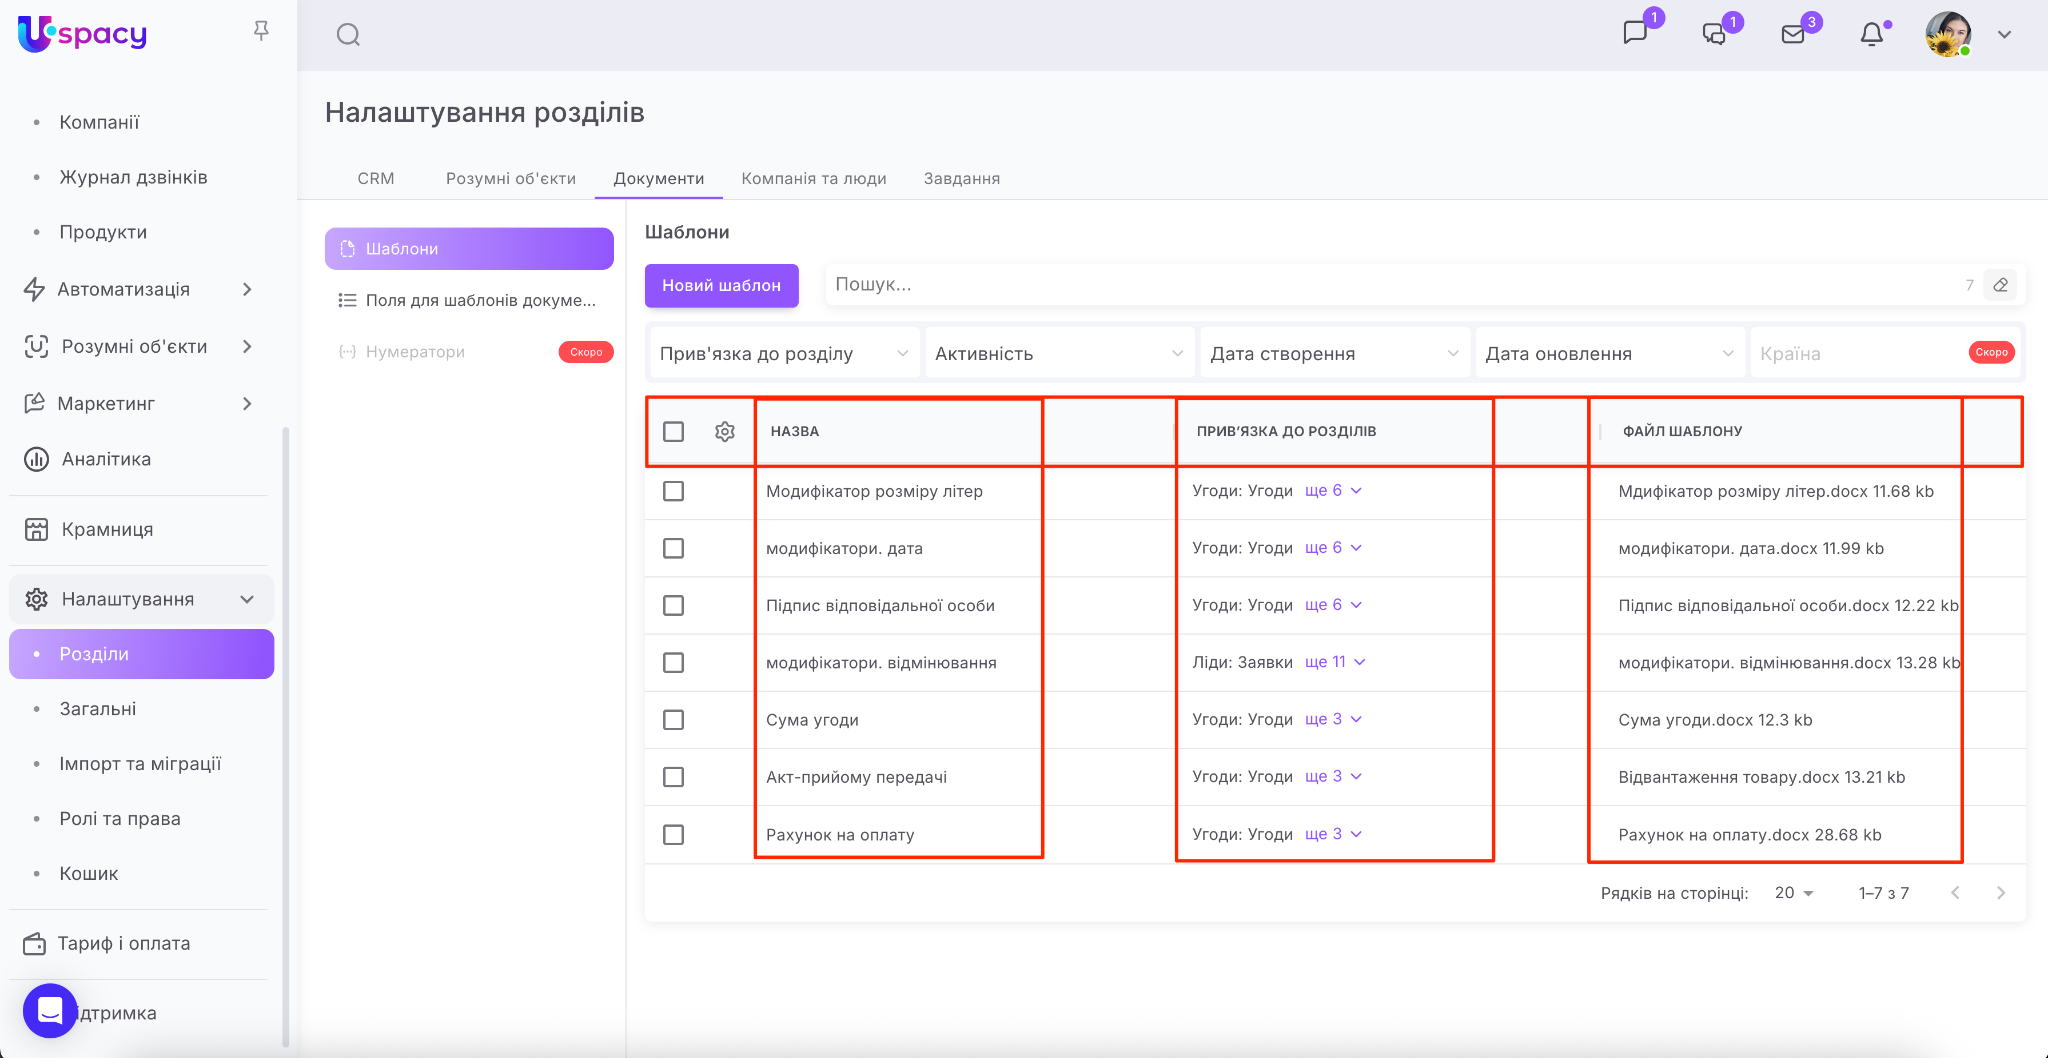The height and width of the screenshot is (1058, 2048).
Task: Select checkbox for Рахунок на оплату row
Action: (674, 834)
